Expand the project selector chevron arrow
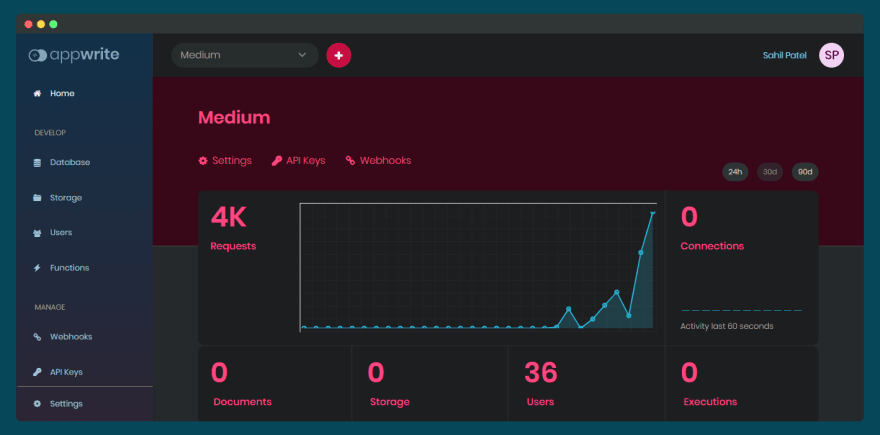This screenshot has width=880, height=435. point(302,55)
